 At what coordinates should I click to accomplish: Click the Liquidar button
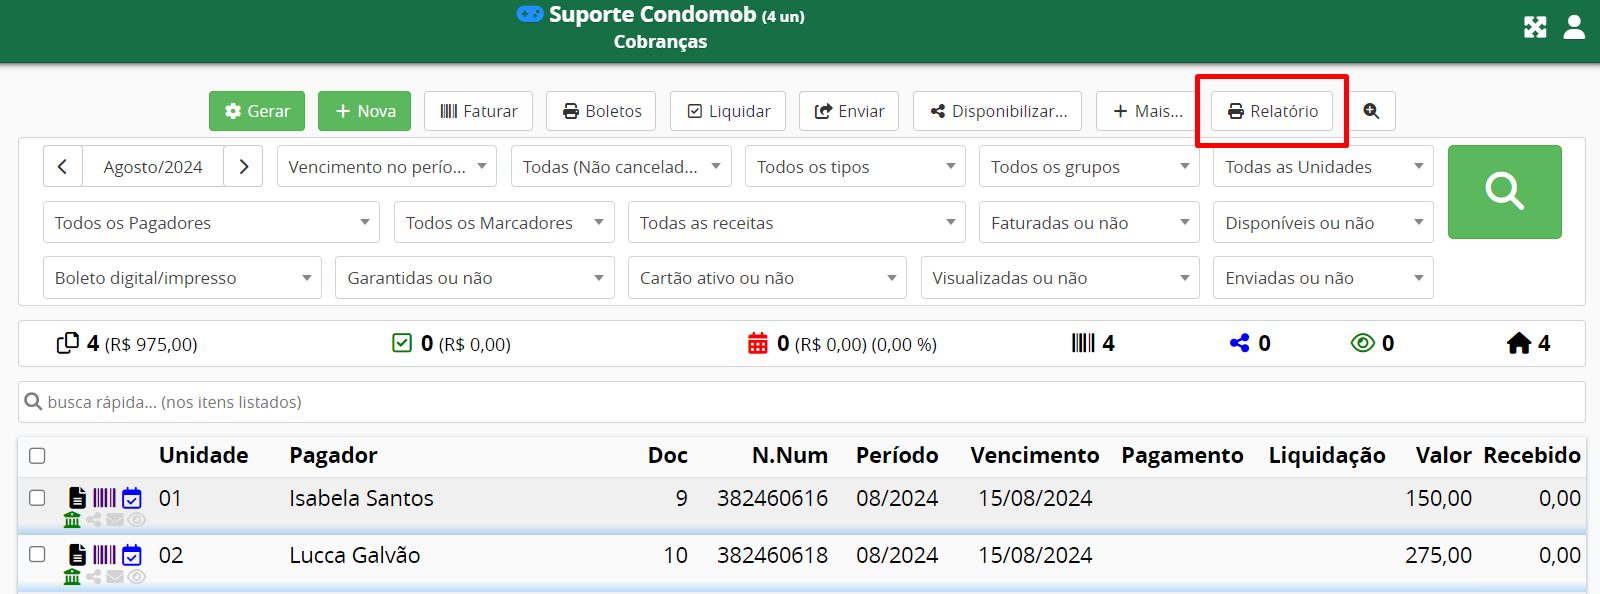tap(728, 111)
